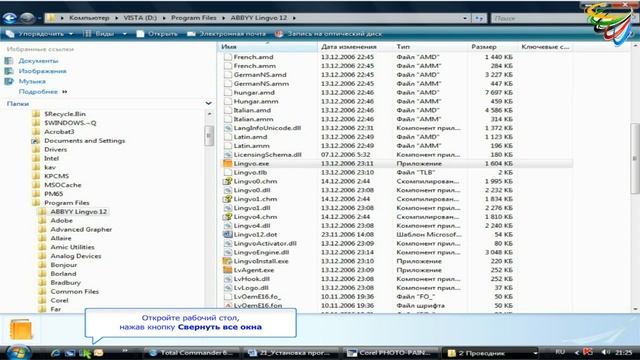Screen dimensions: 640x360
Task: Click ABBYY Lingvo 12 folder icon in tree
Action: [42, 211]
